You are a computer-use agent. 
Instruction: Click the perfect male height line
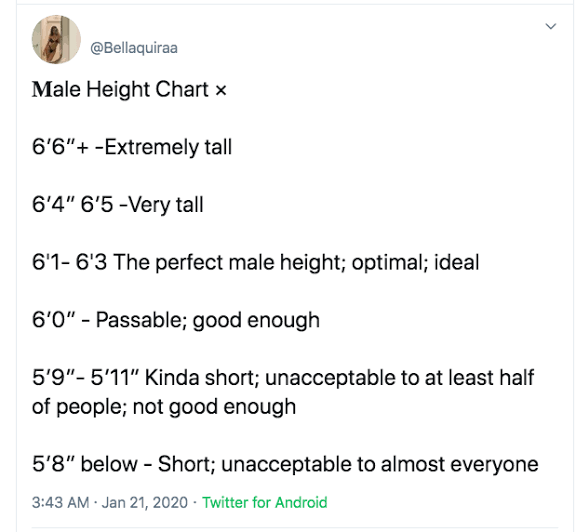coord(255,262)
